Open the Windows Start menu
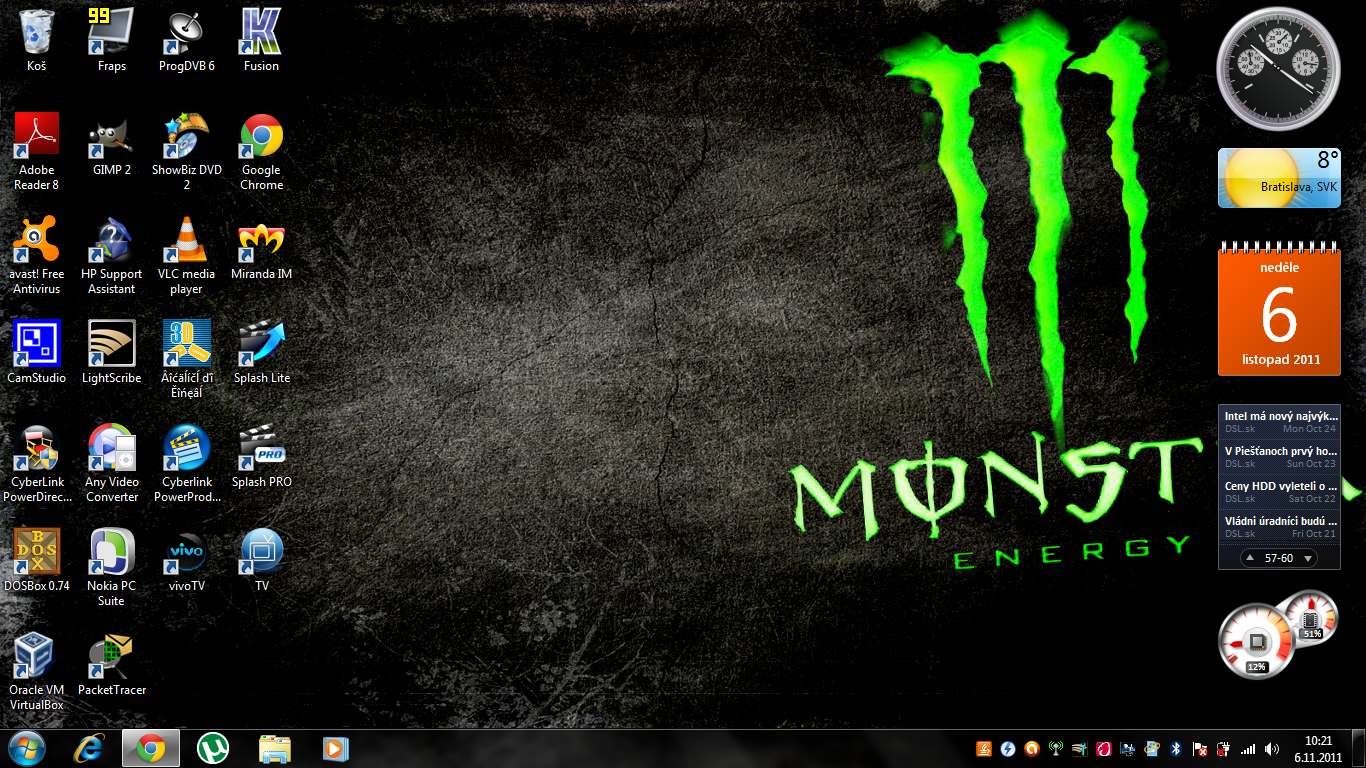 coord(26,748)
